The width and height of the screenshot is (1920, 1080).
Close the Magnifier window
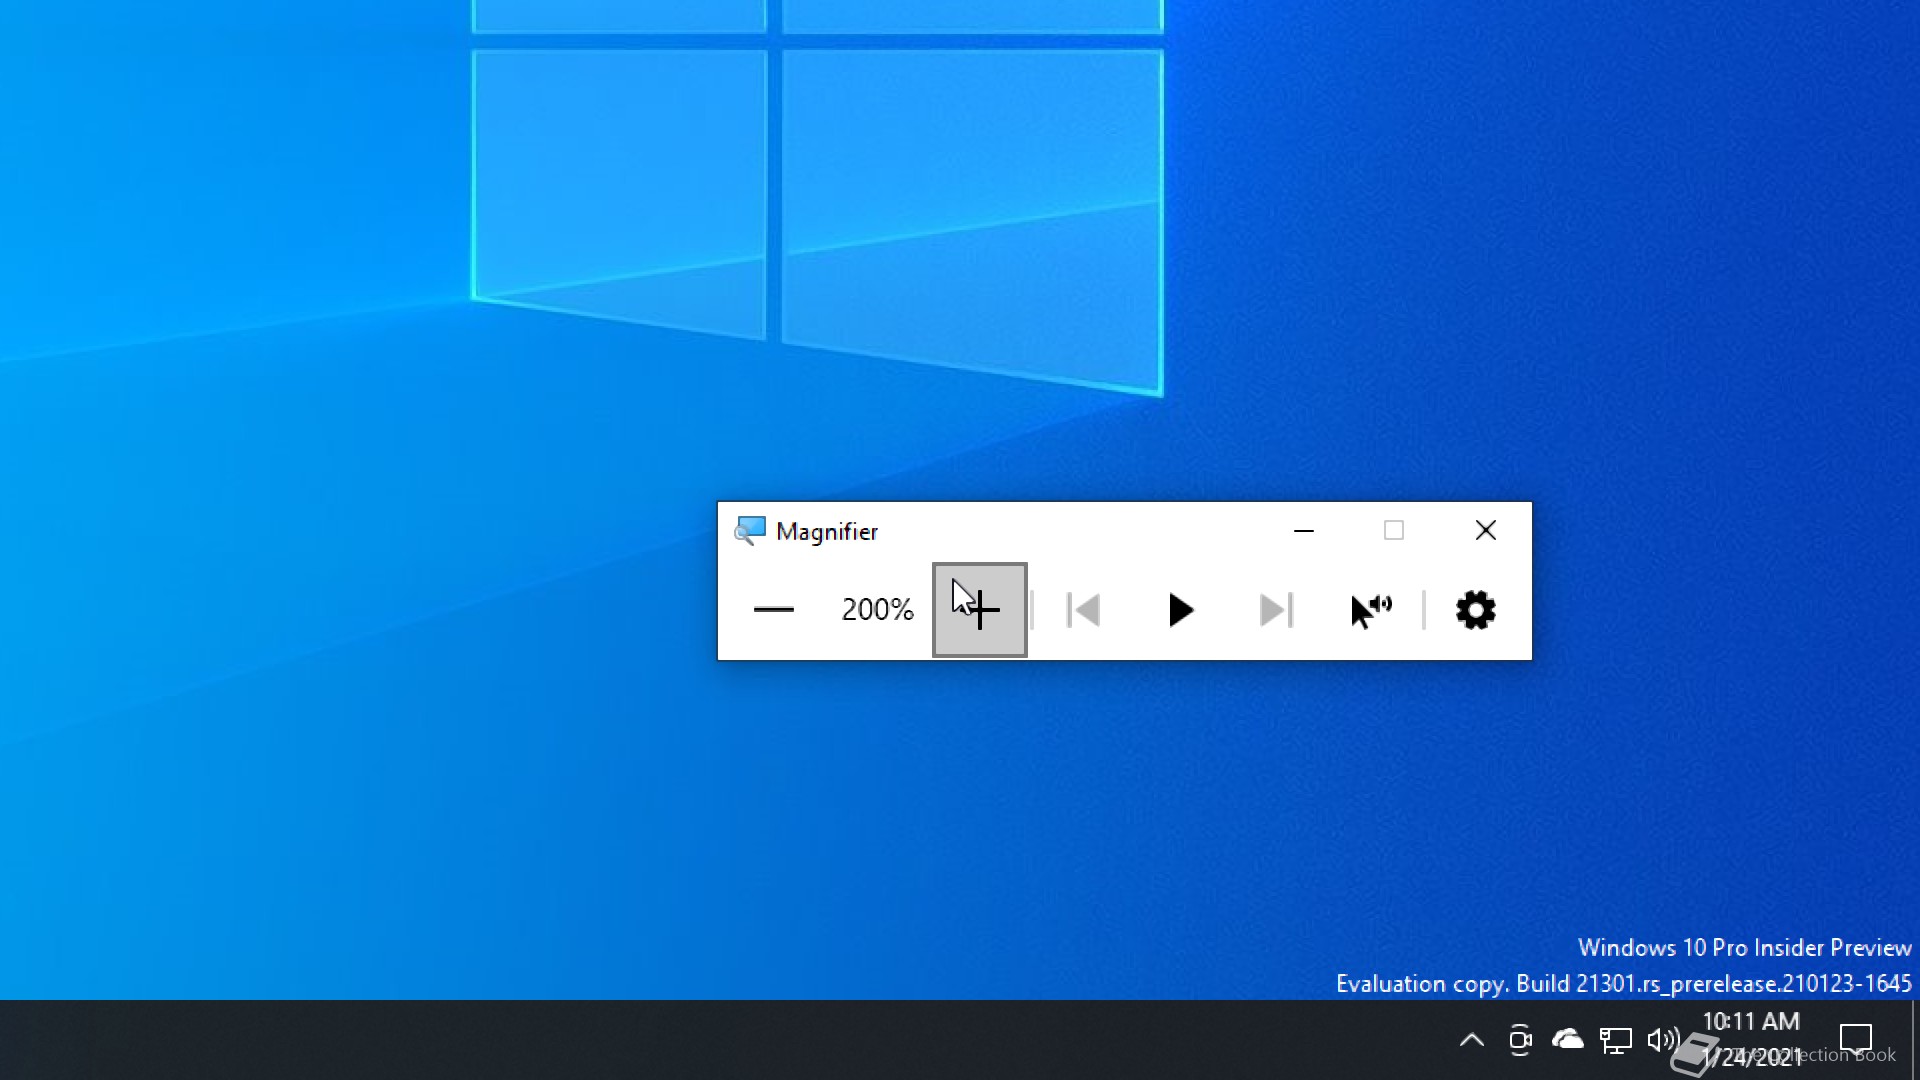[x=1485, y=530]
